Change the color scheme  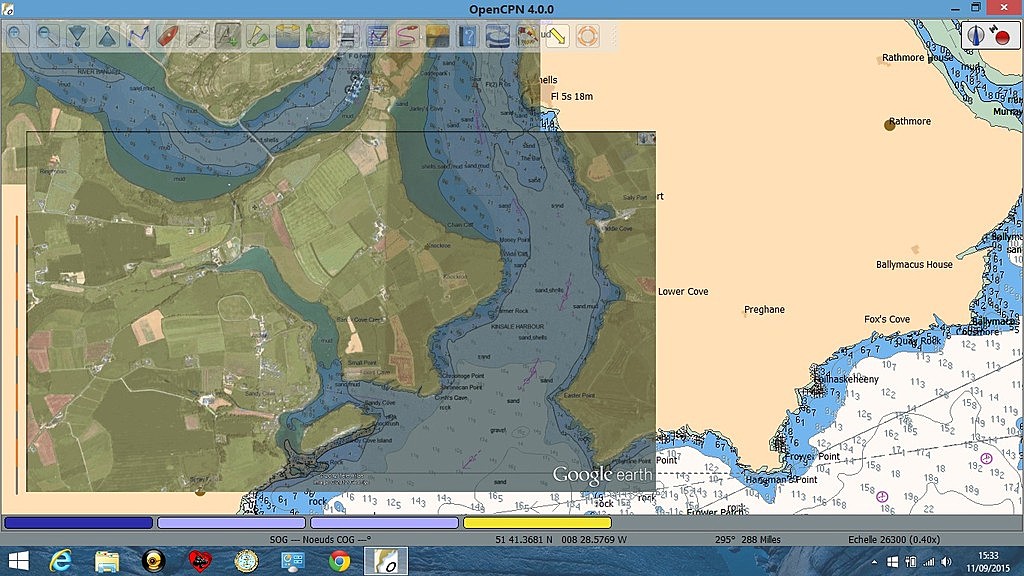(x=438, y=36)
